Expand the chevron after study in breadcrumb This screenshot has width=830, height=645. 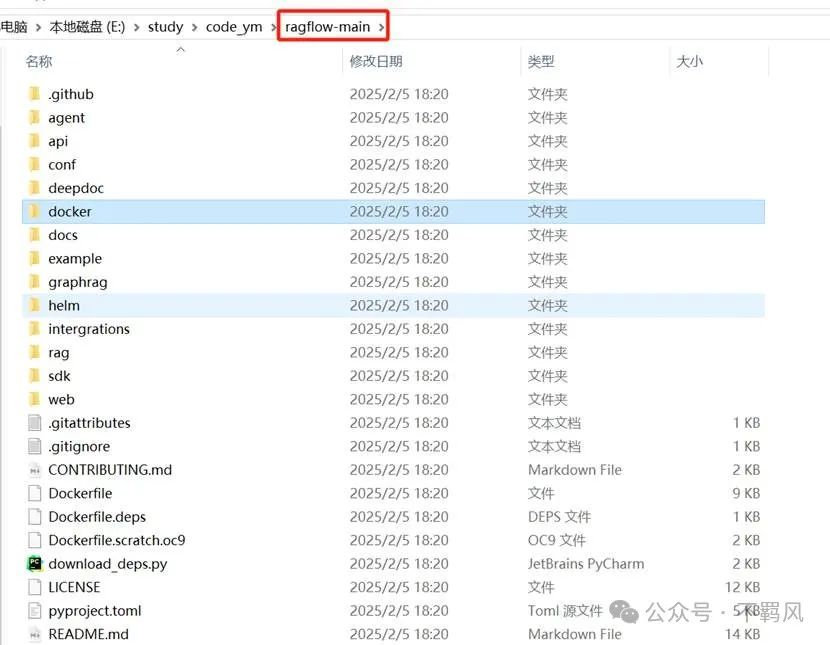click(194, 27)
